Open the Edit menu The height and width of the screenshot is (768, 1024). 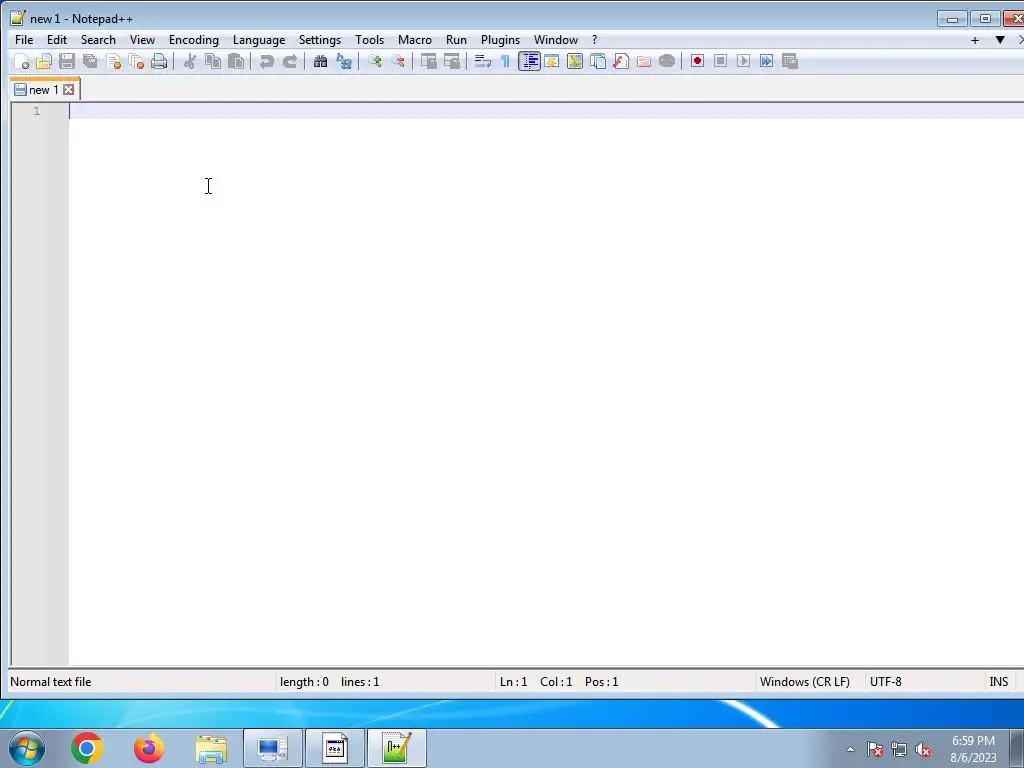(x=57, y=40)
